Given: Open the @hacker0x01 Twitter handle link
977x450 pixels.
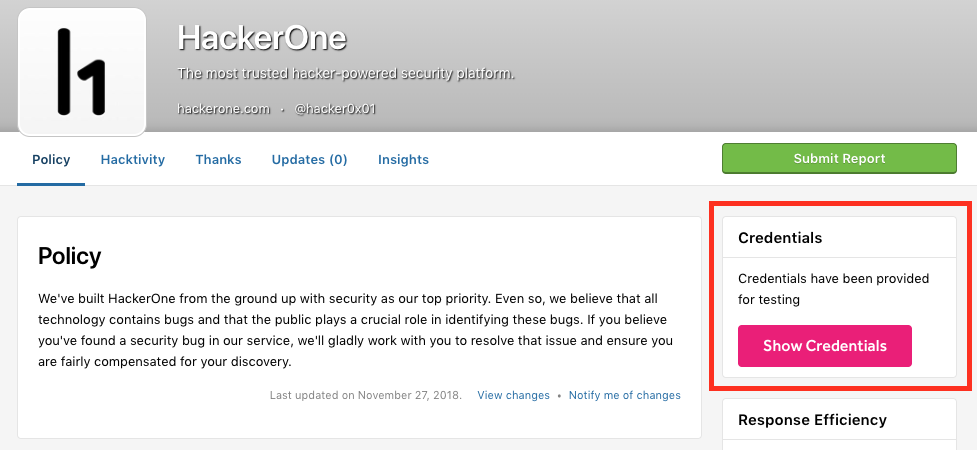Looking at the screenshot, I should (335, 109).
